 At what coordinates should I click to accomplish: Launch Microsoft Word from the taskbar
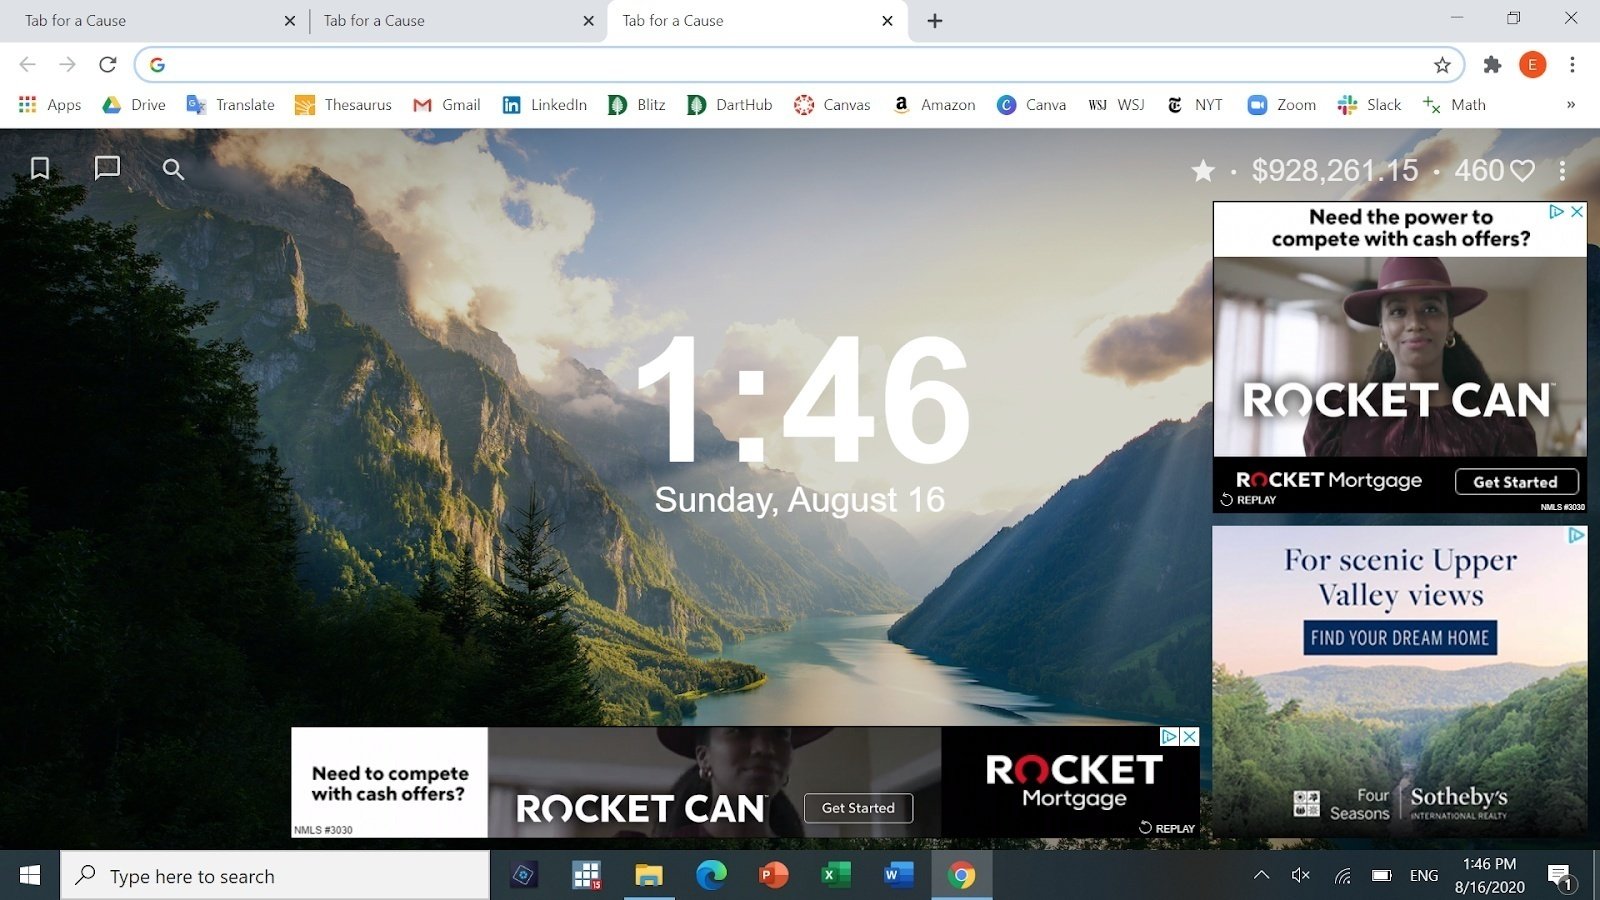897,875
